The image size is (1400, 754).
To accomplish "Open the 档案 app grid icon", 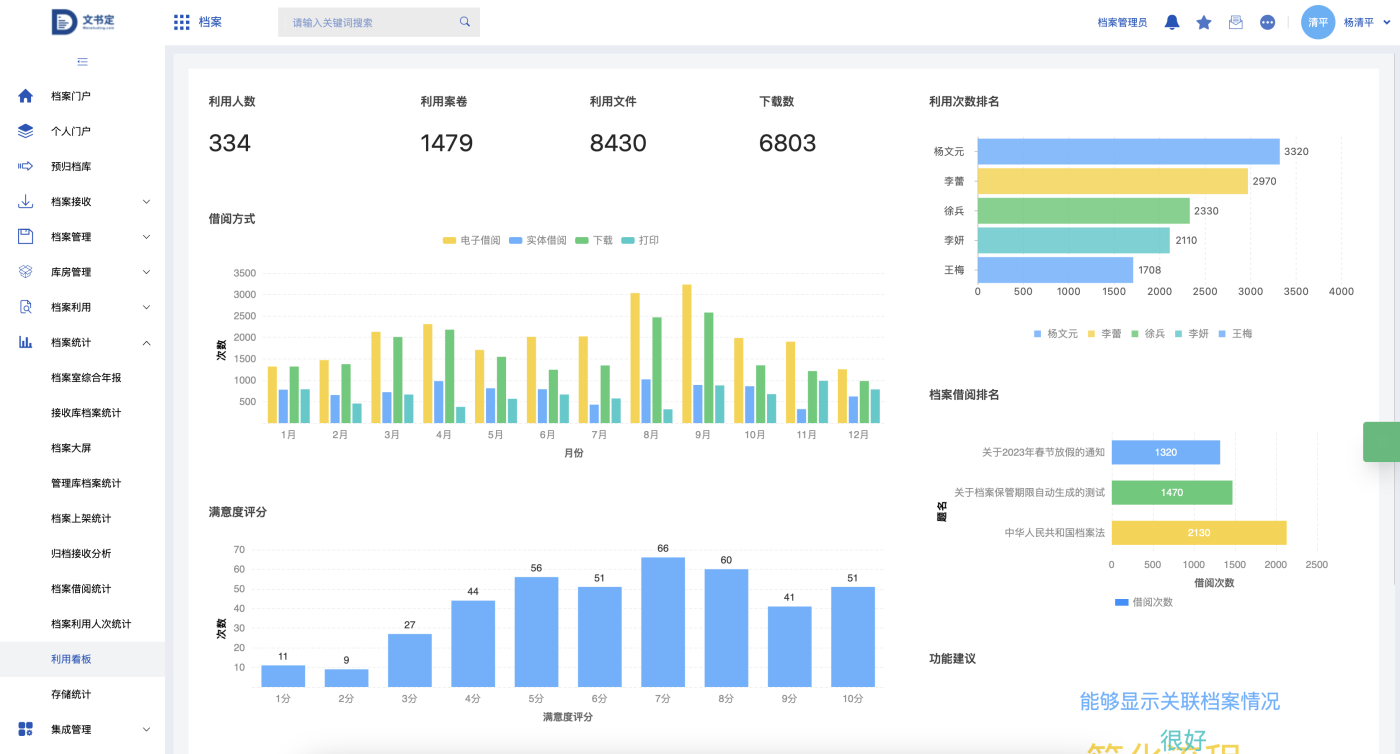I will click(x=181, y=22).
